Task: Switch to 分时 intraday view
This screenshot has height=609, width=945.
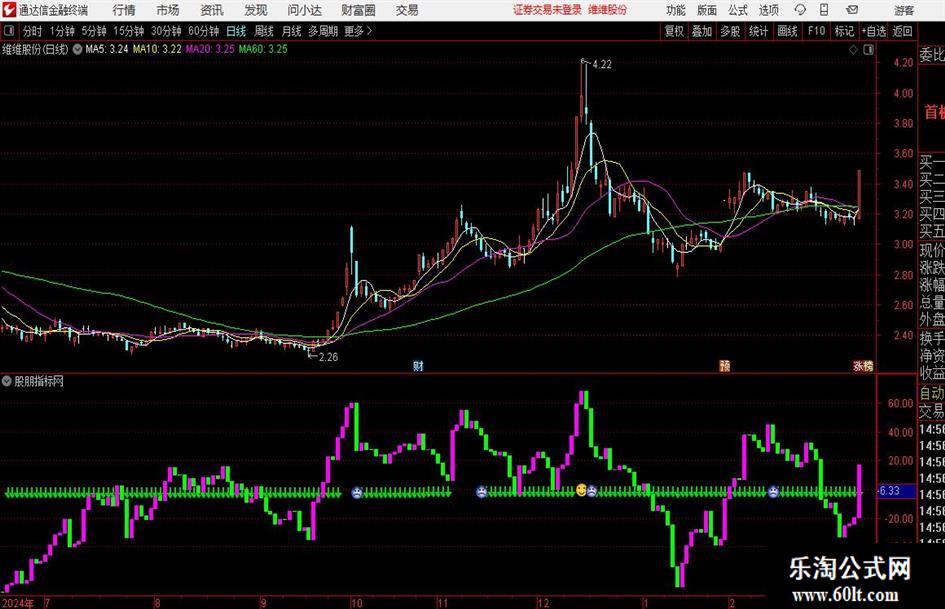Action: [32, 31]
